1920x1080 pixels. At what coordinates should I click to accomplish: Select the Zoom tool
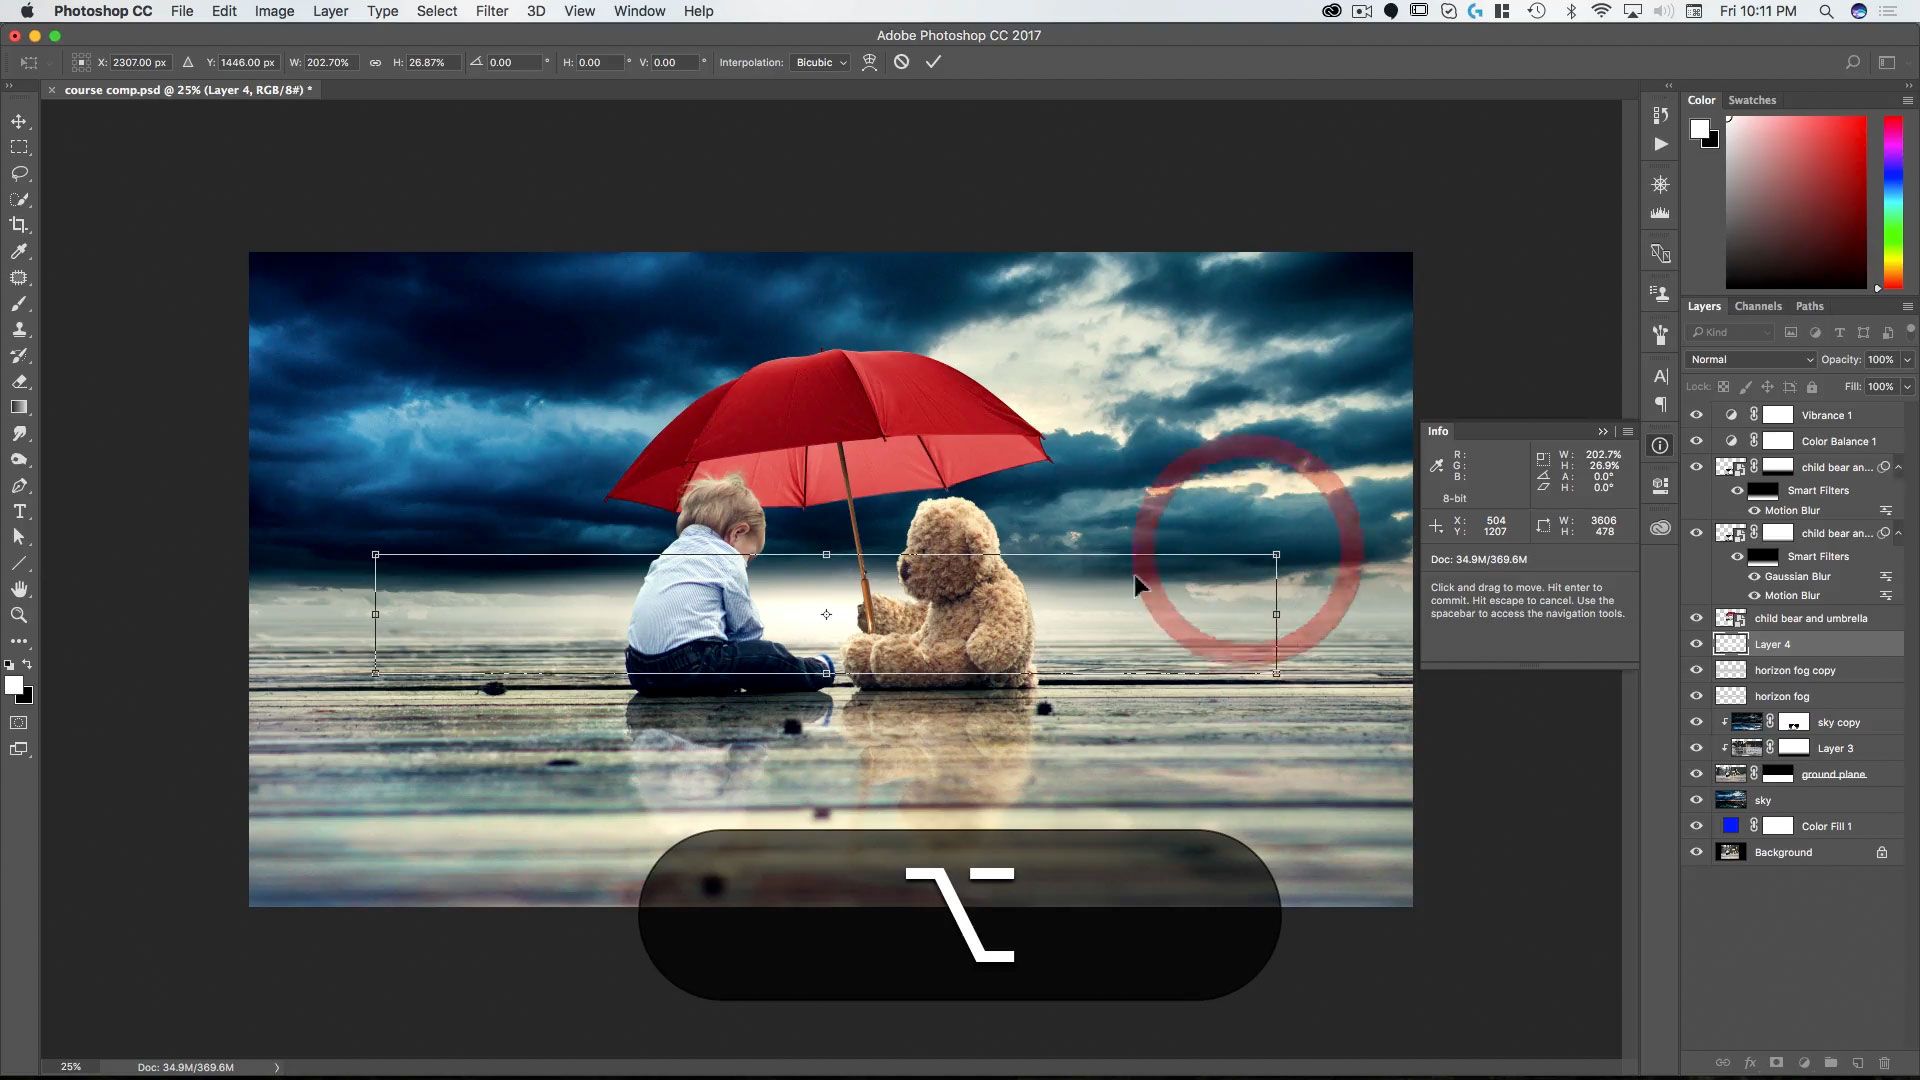(19, 615)
